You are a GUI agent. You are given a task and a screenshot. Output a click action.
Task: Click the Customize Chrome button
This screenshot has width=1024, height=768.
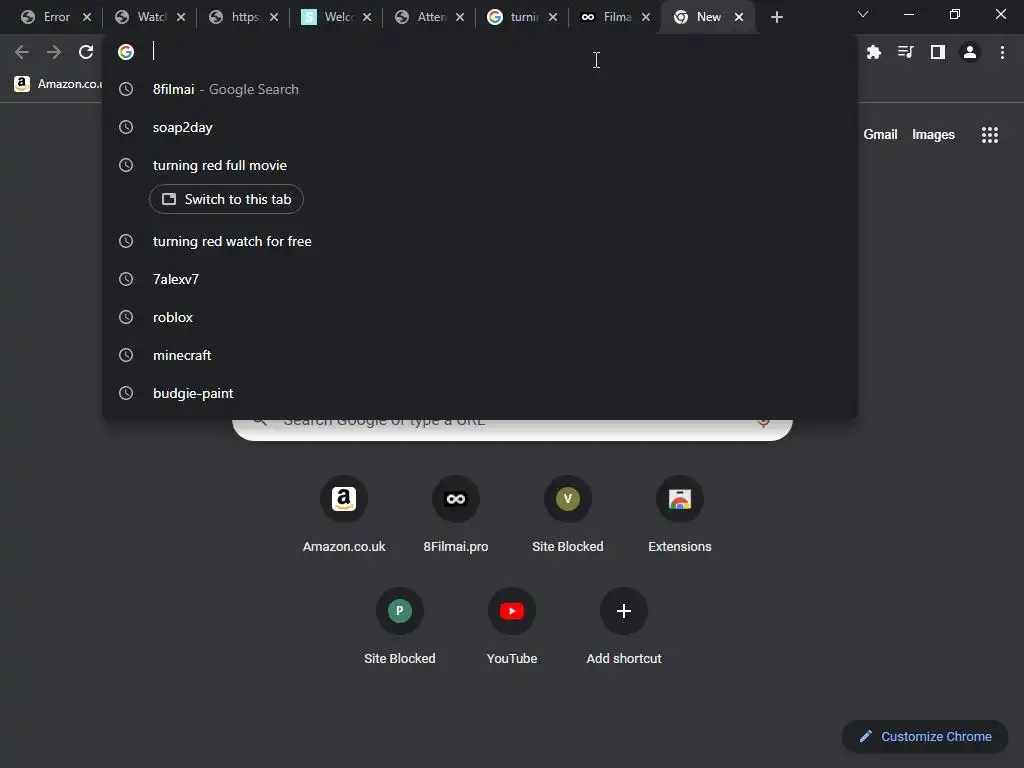click(x=925, y=737)
